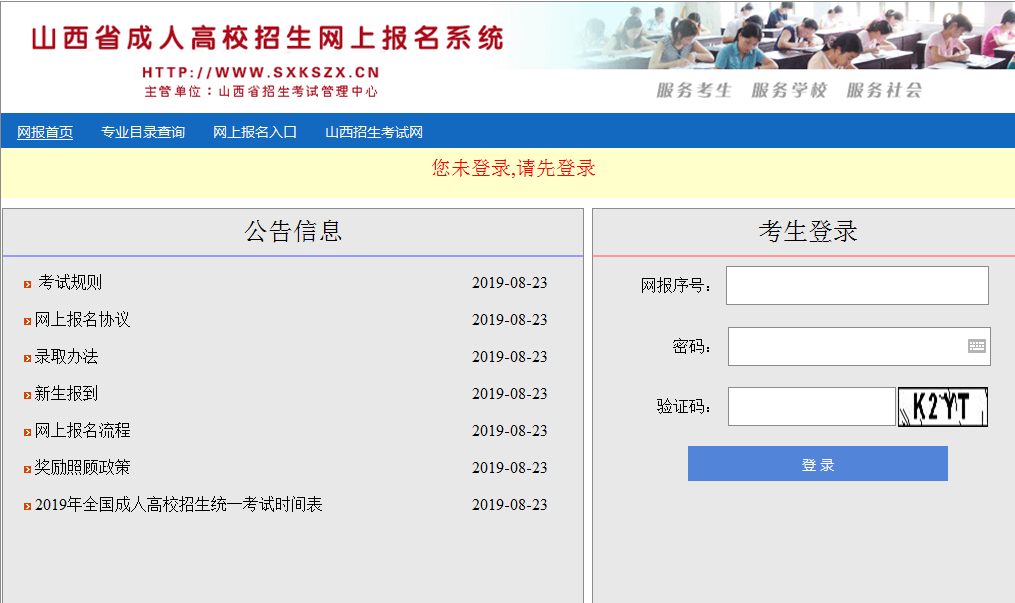Open the 网上报名协议 announcement
1015x603 pixels.
[x=82, y=320]
